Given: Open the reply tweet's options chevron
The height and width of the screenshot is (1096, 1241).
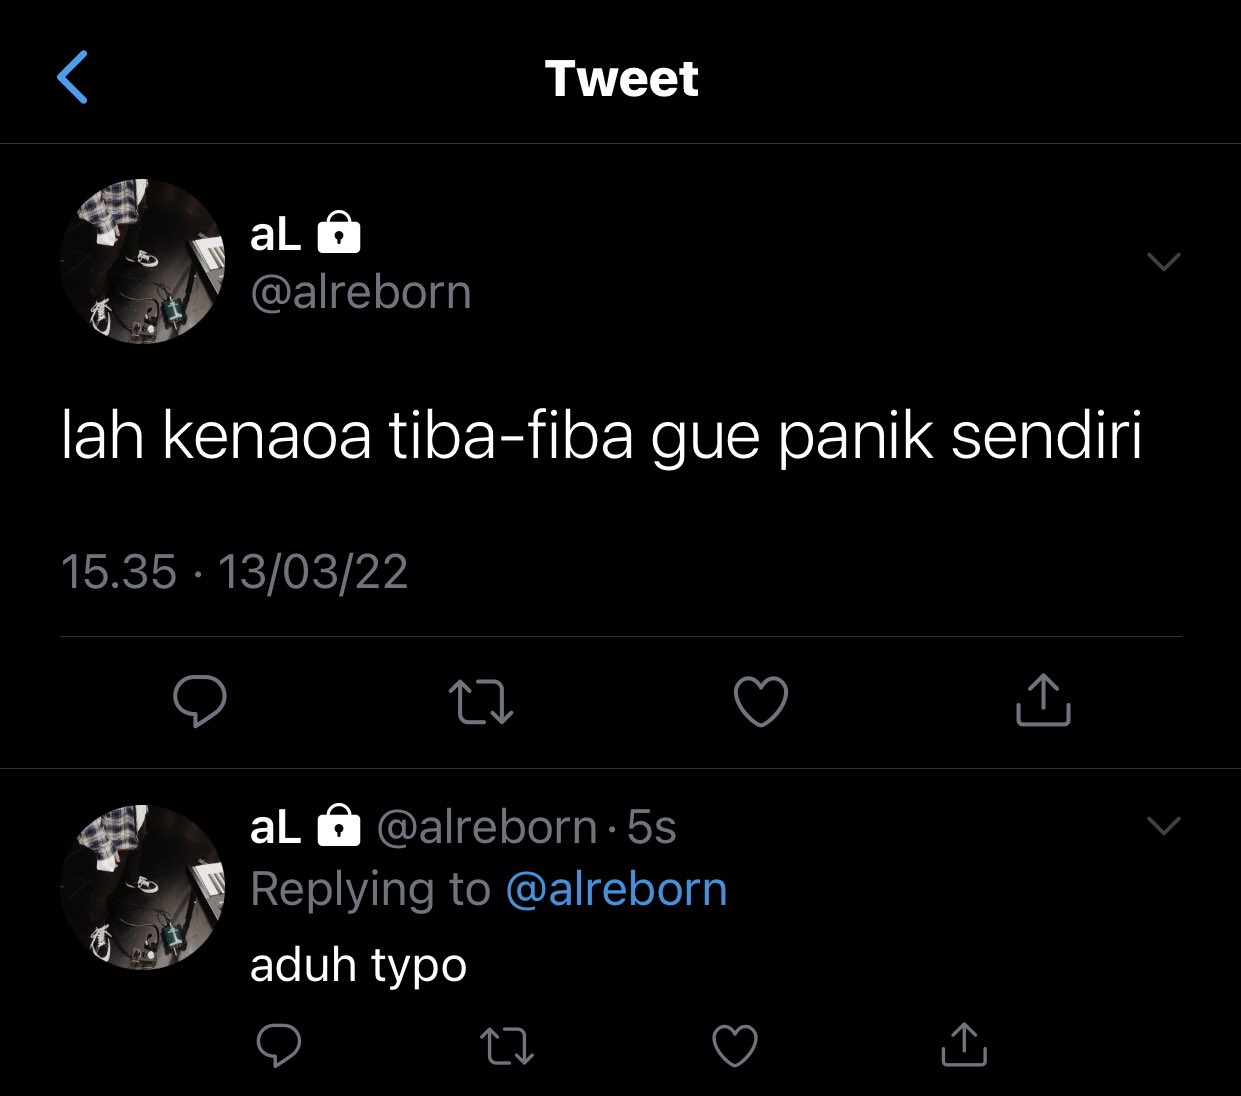Looking at the screenshot, I should pos(1164,826).
